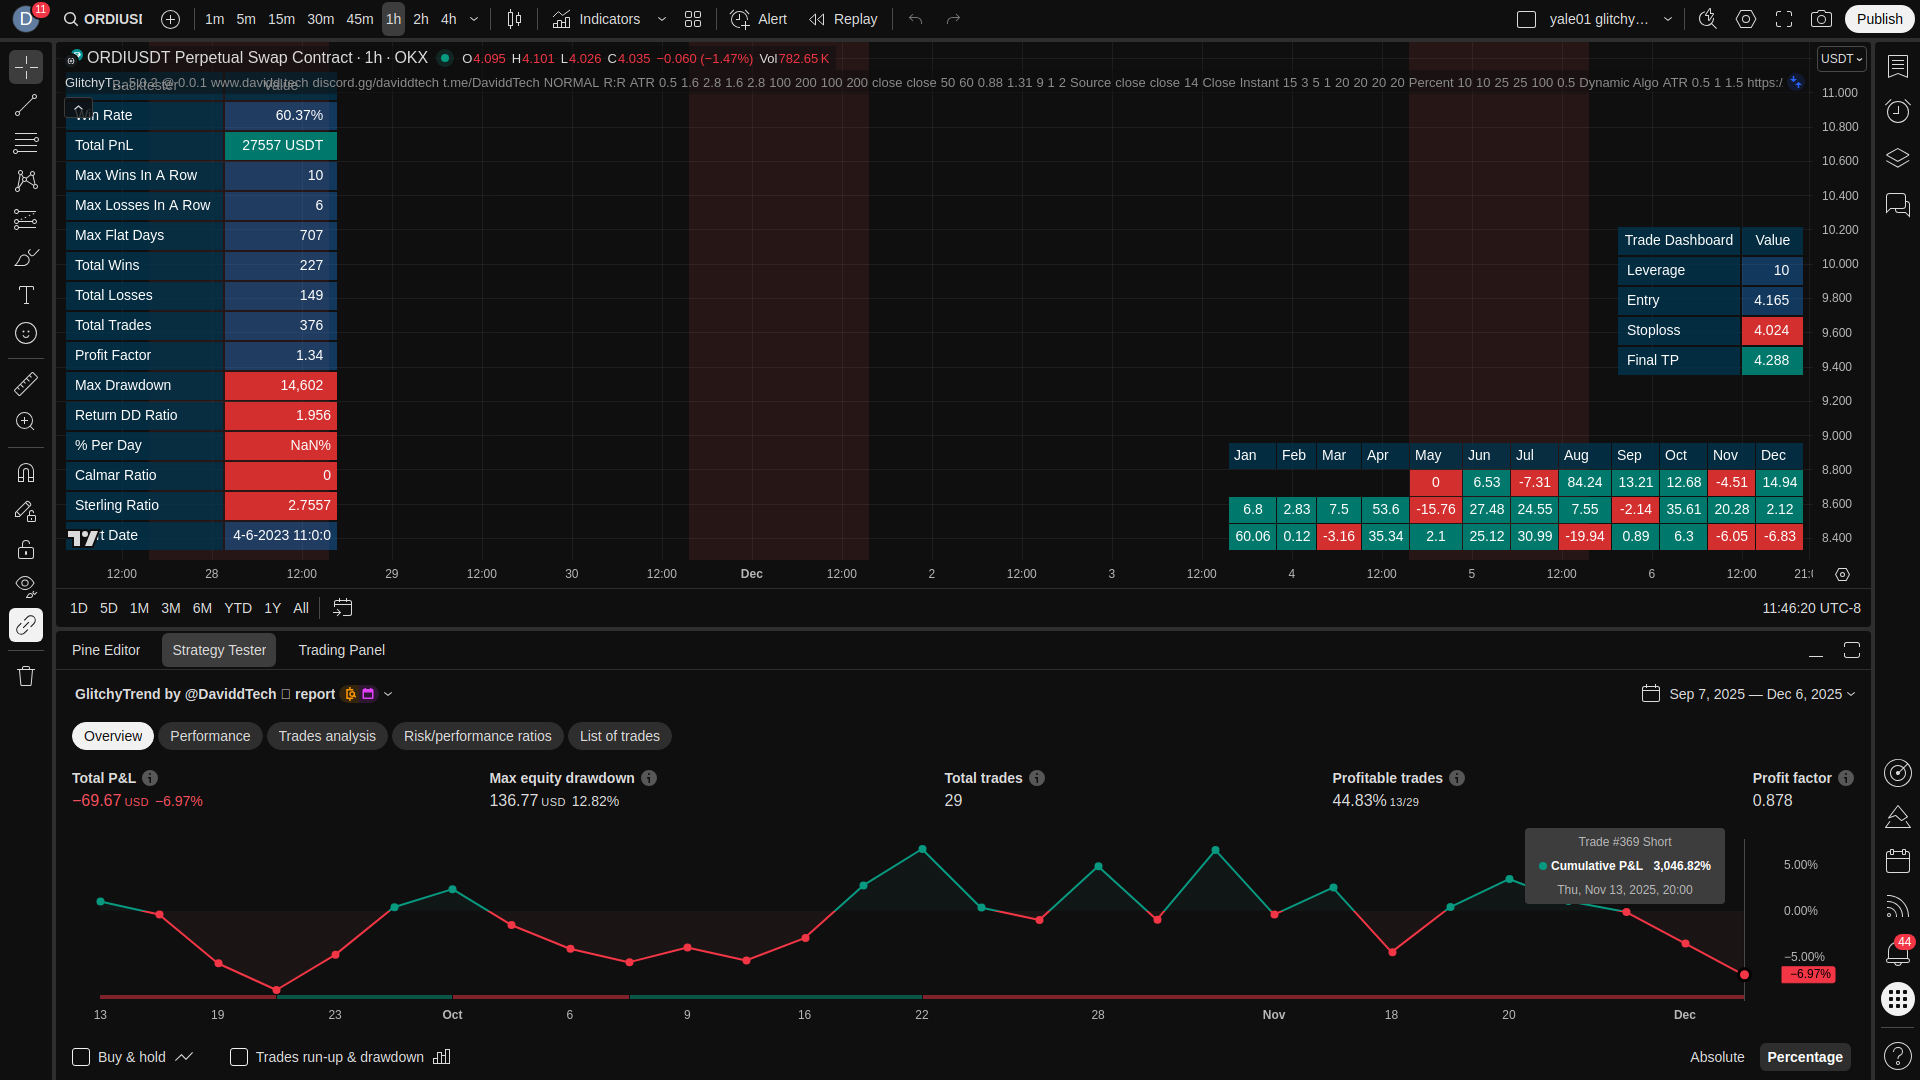This screenshot has width=1920, height=1080.
Task: Open the Alerts clock panel icon
Action: click(x=1897, y=111)
